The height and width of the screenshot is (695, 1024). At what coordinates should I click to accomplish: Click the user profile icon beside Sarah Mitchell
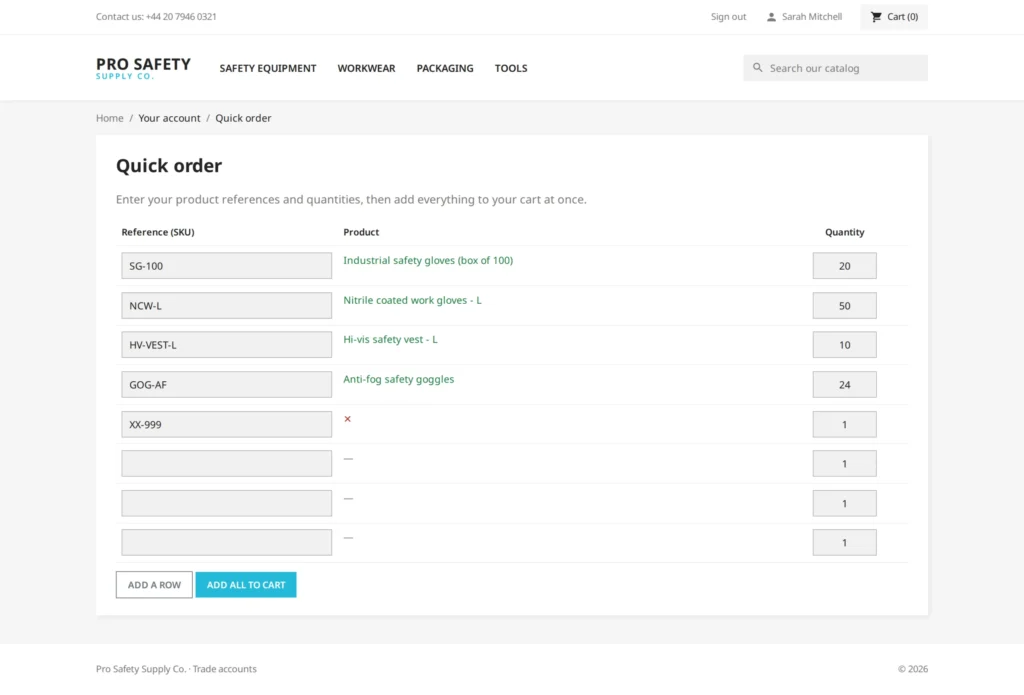(x=771, y=17)
